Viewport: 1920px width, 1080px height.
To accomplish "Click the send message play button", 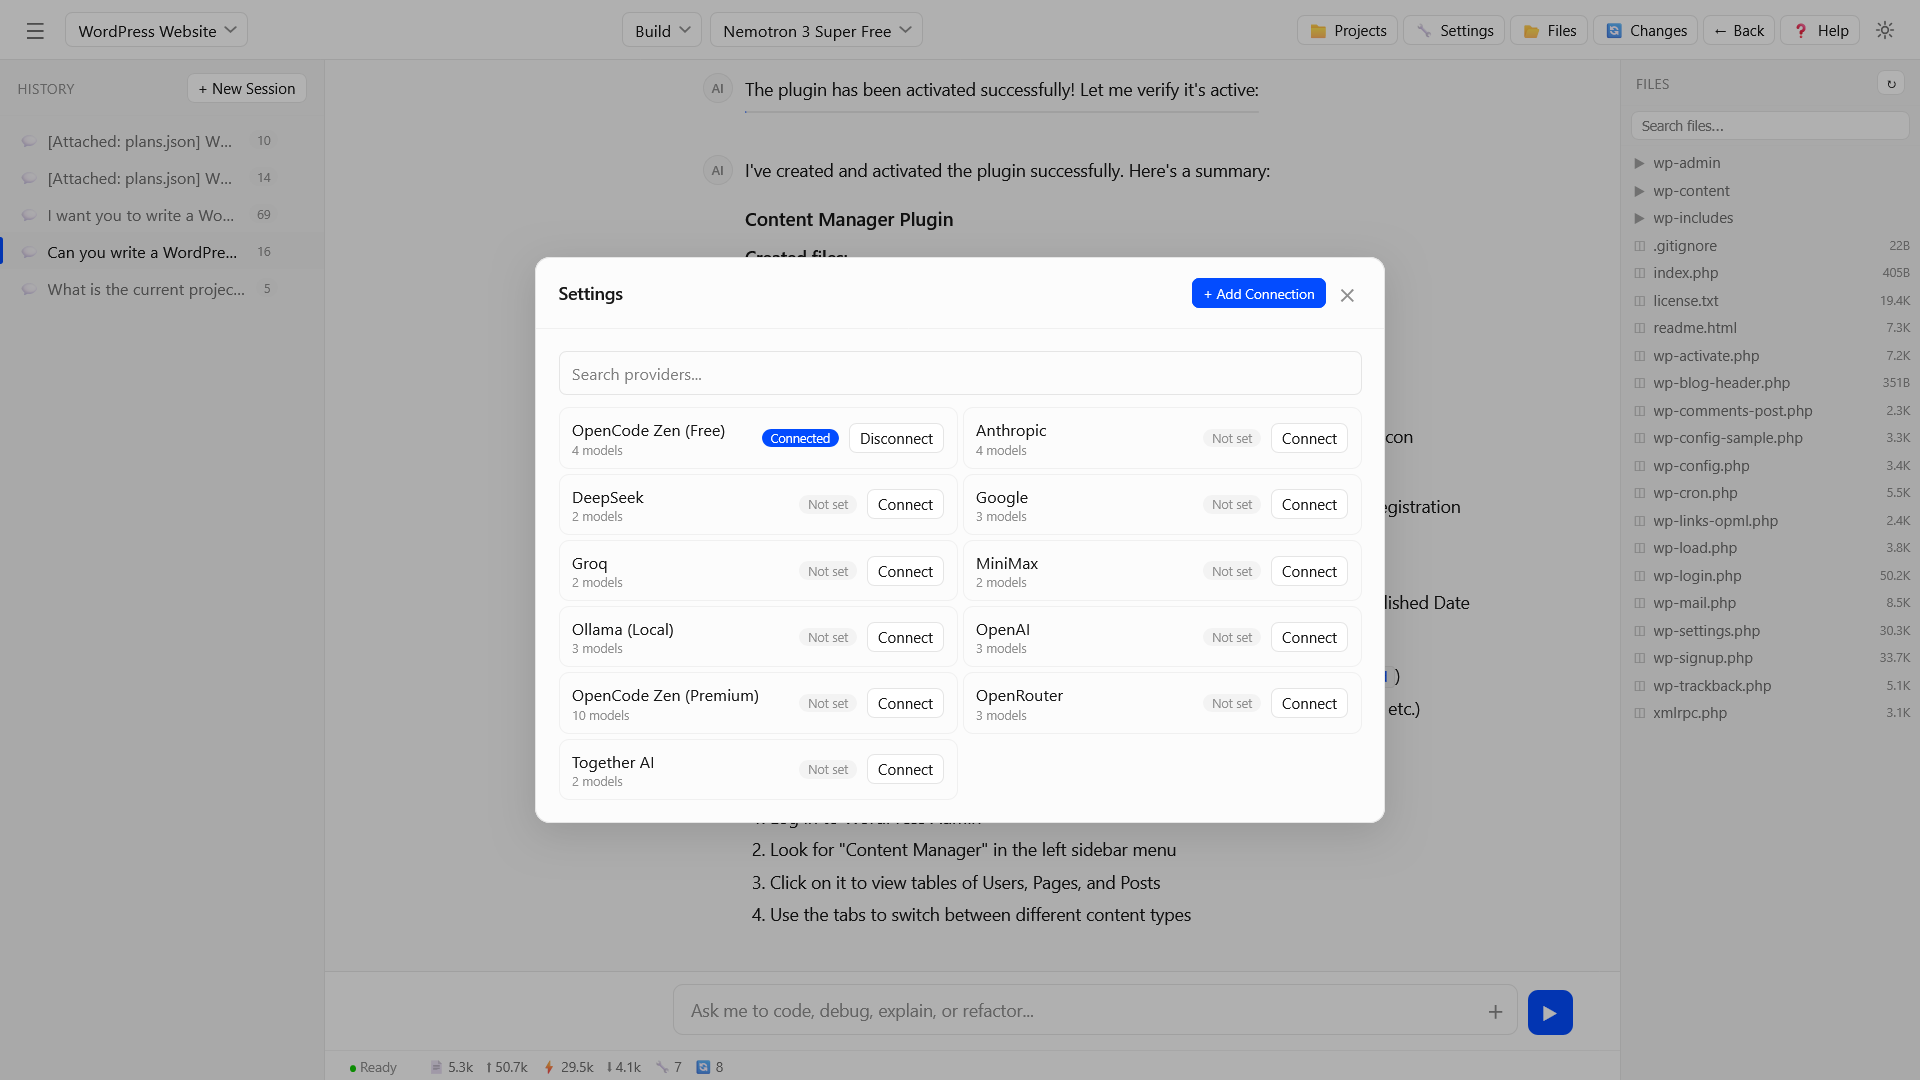I will click(1550, 1012).
